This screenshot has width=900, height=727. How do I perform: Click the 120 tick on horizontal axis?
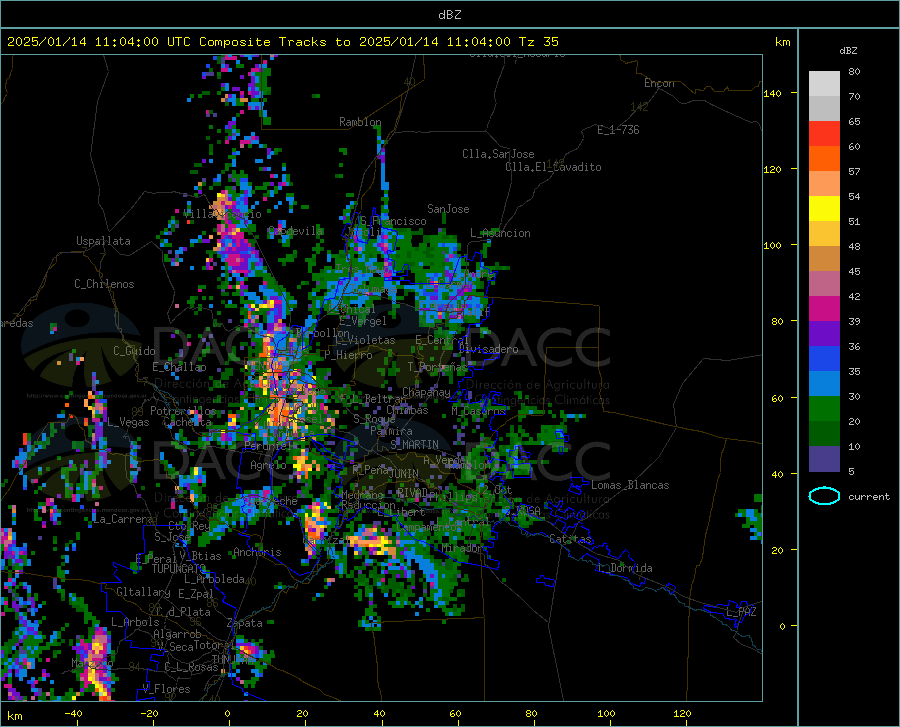682,714
